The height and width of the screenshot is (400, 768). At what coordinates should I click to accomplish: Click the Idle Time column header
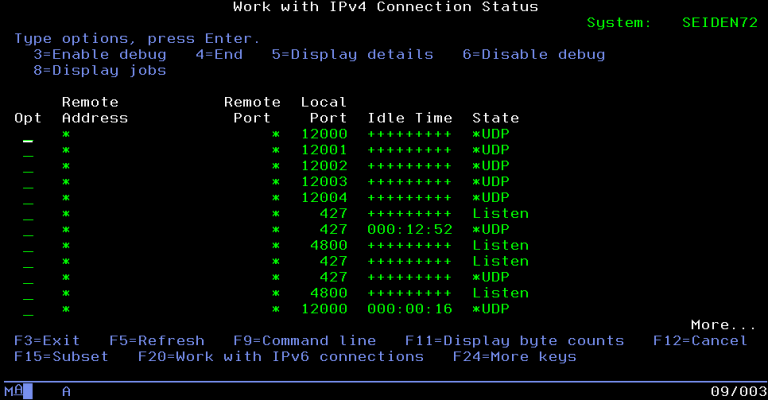[410, 118]
